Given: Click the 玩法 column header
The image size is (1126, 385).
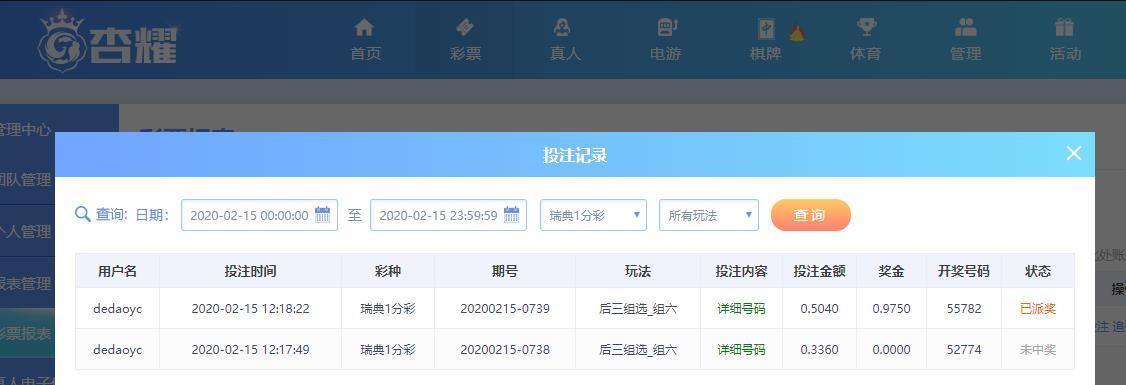Looking at the screenshot, I should click(x=638, y=271).
